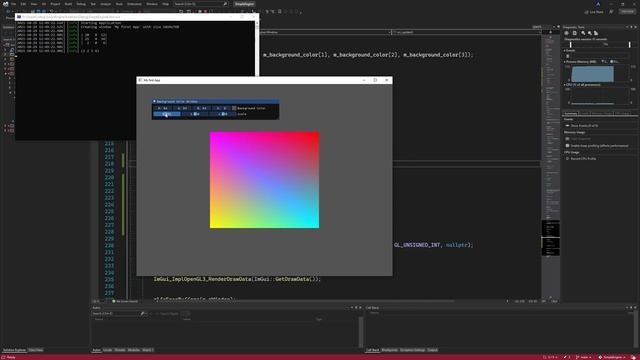Switch to the Modules tab

tap(133, 350)
